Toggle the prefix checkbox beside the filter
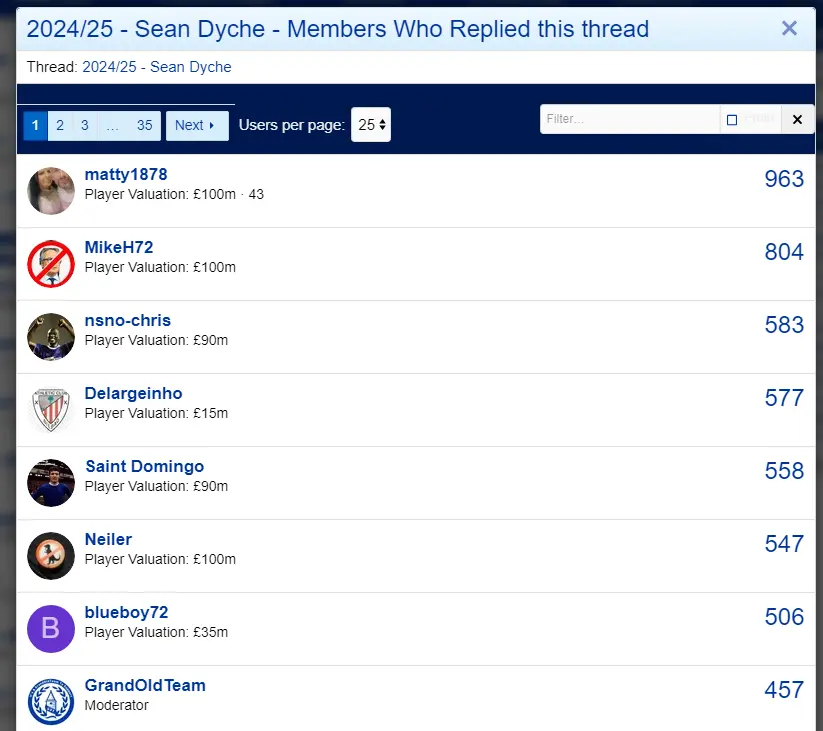 [x=732, y=120]
